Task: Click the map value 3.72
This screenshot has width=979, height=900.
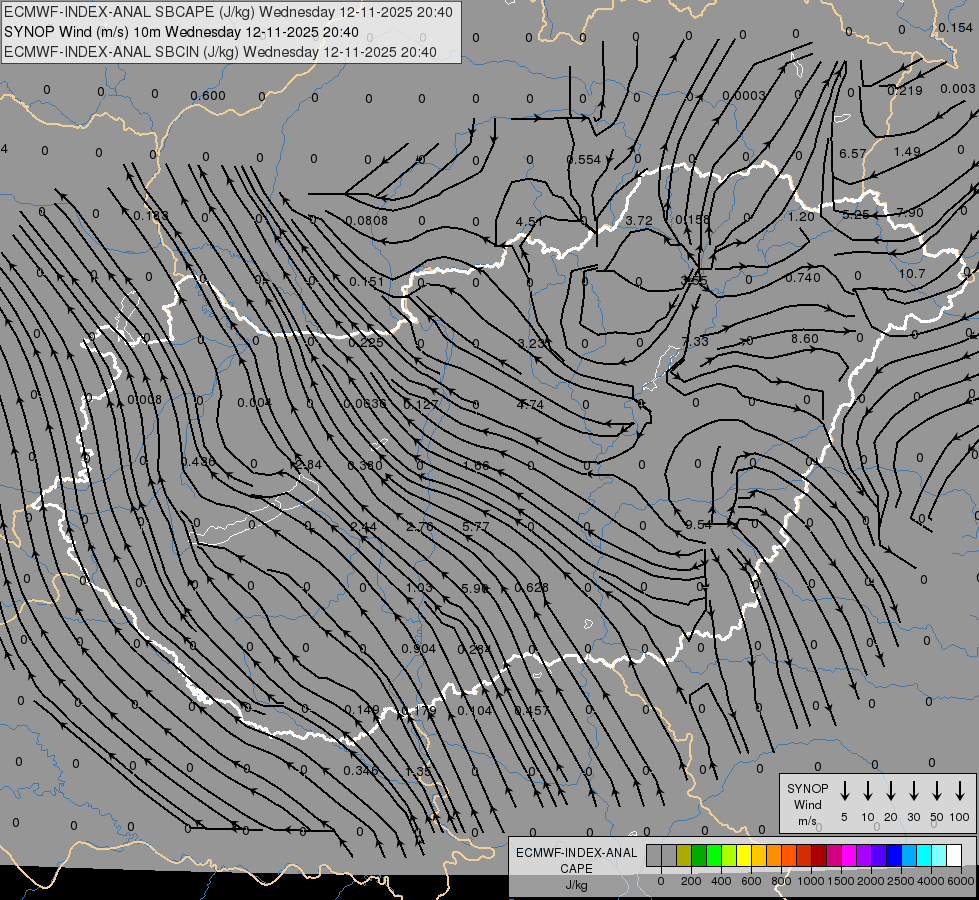Action: pos(639,221)
